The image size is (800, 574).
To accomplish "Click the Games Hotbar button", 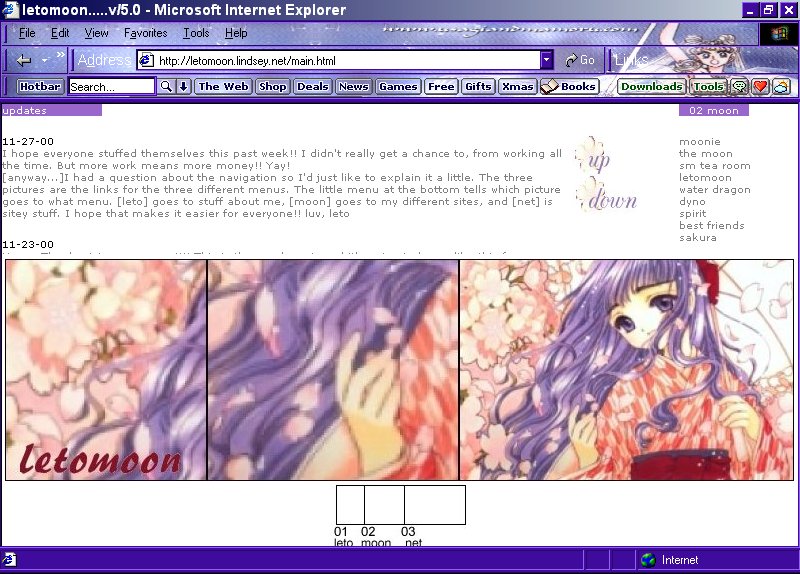I will [x=398, y=87].
